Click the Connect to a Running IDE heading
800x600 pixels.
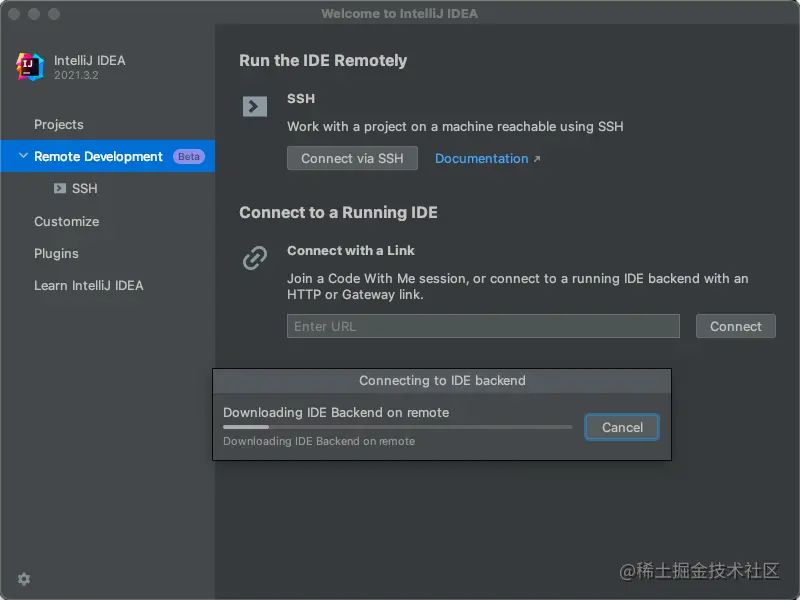338,212
